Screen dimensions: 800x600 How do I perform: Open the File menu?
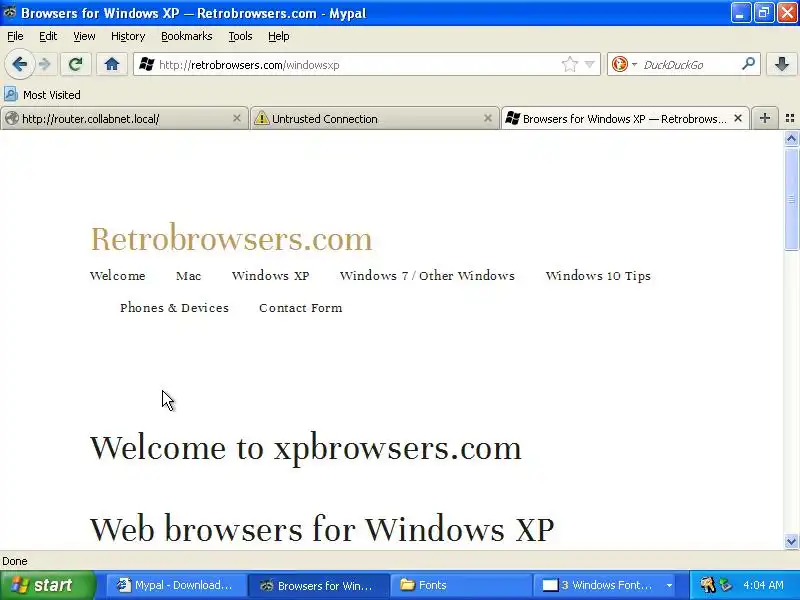tap(15, 36)
